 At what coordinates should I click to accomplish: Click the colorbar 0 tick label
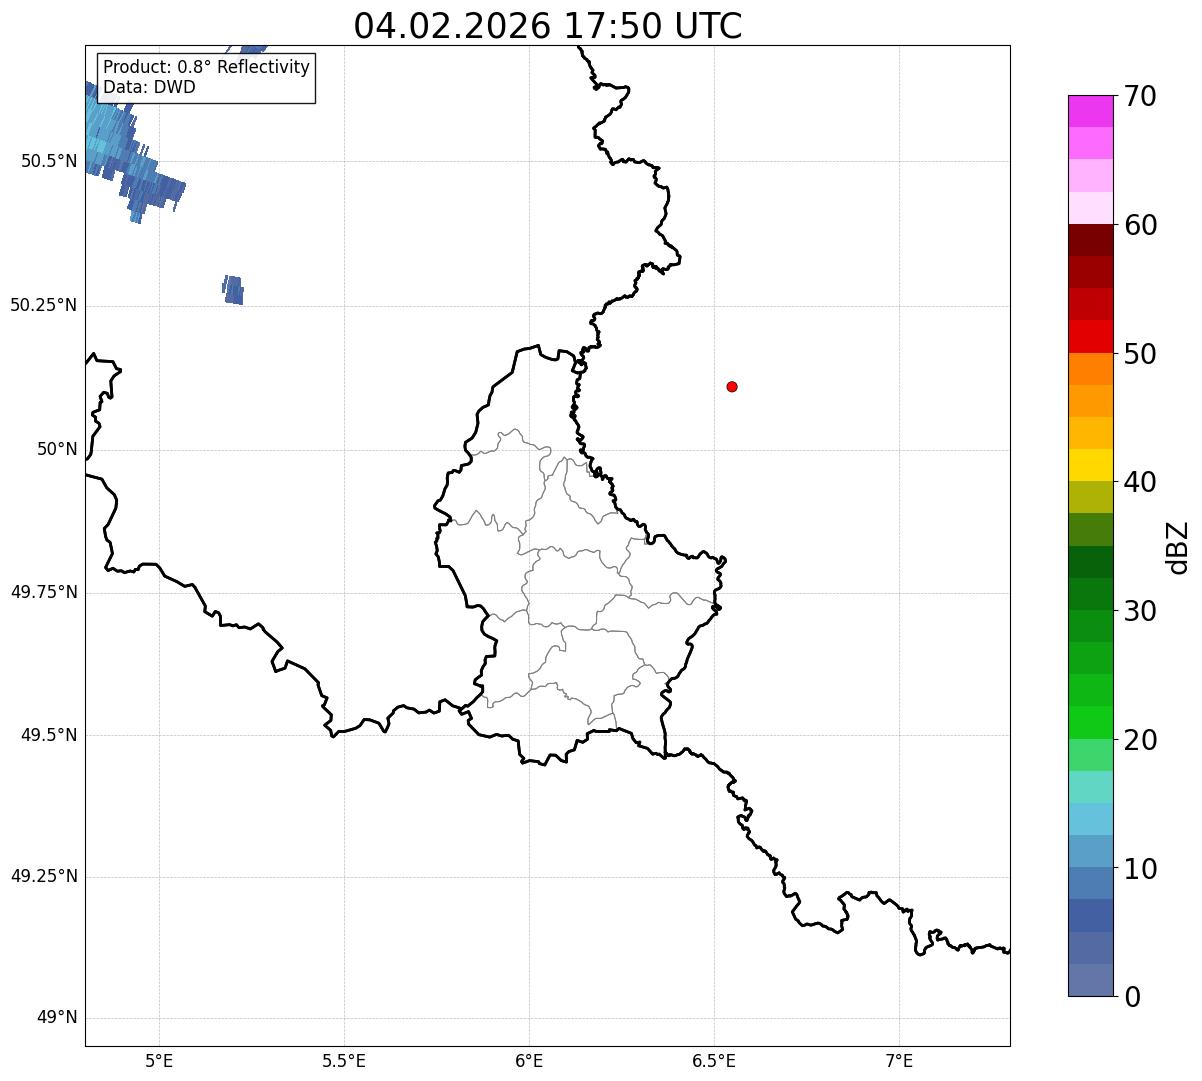(x=1132, y=997)
